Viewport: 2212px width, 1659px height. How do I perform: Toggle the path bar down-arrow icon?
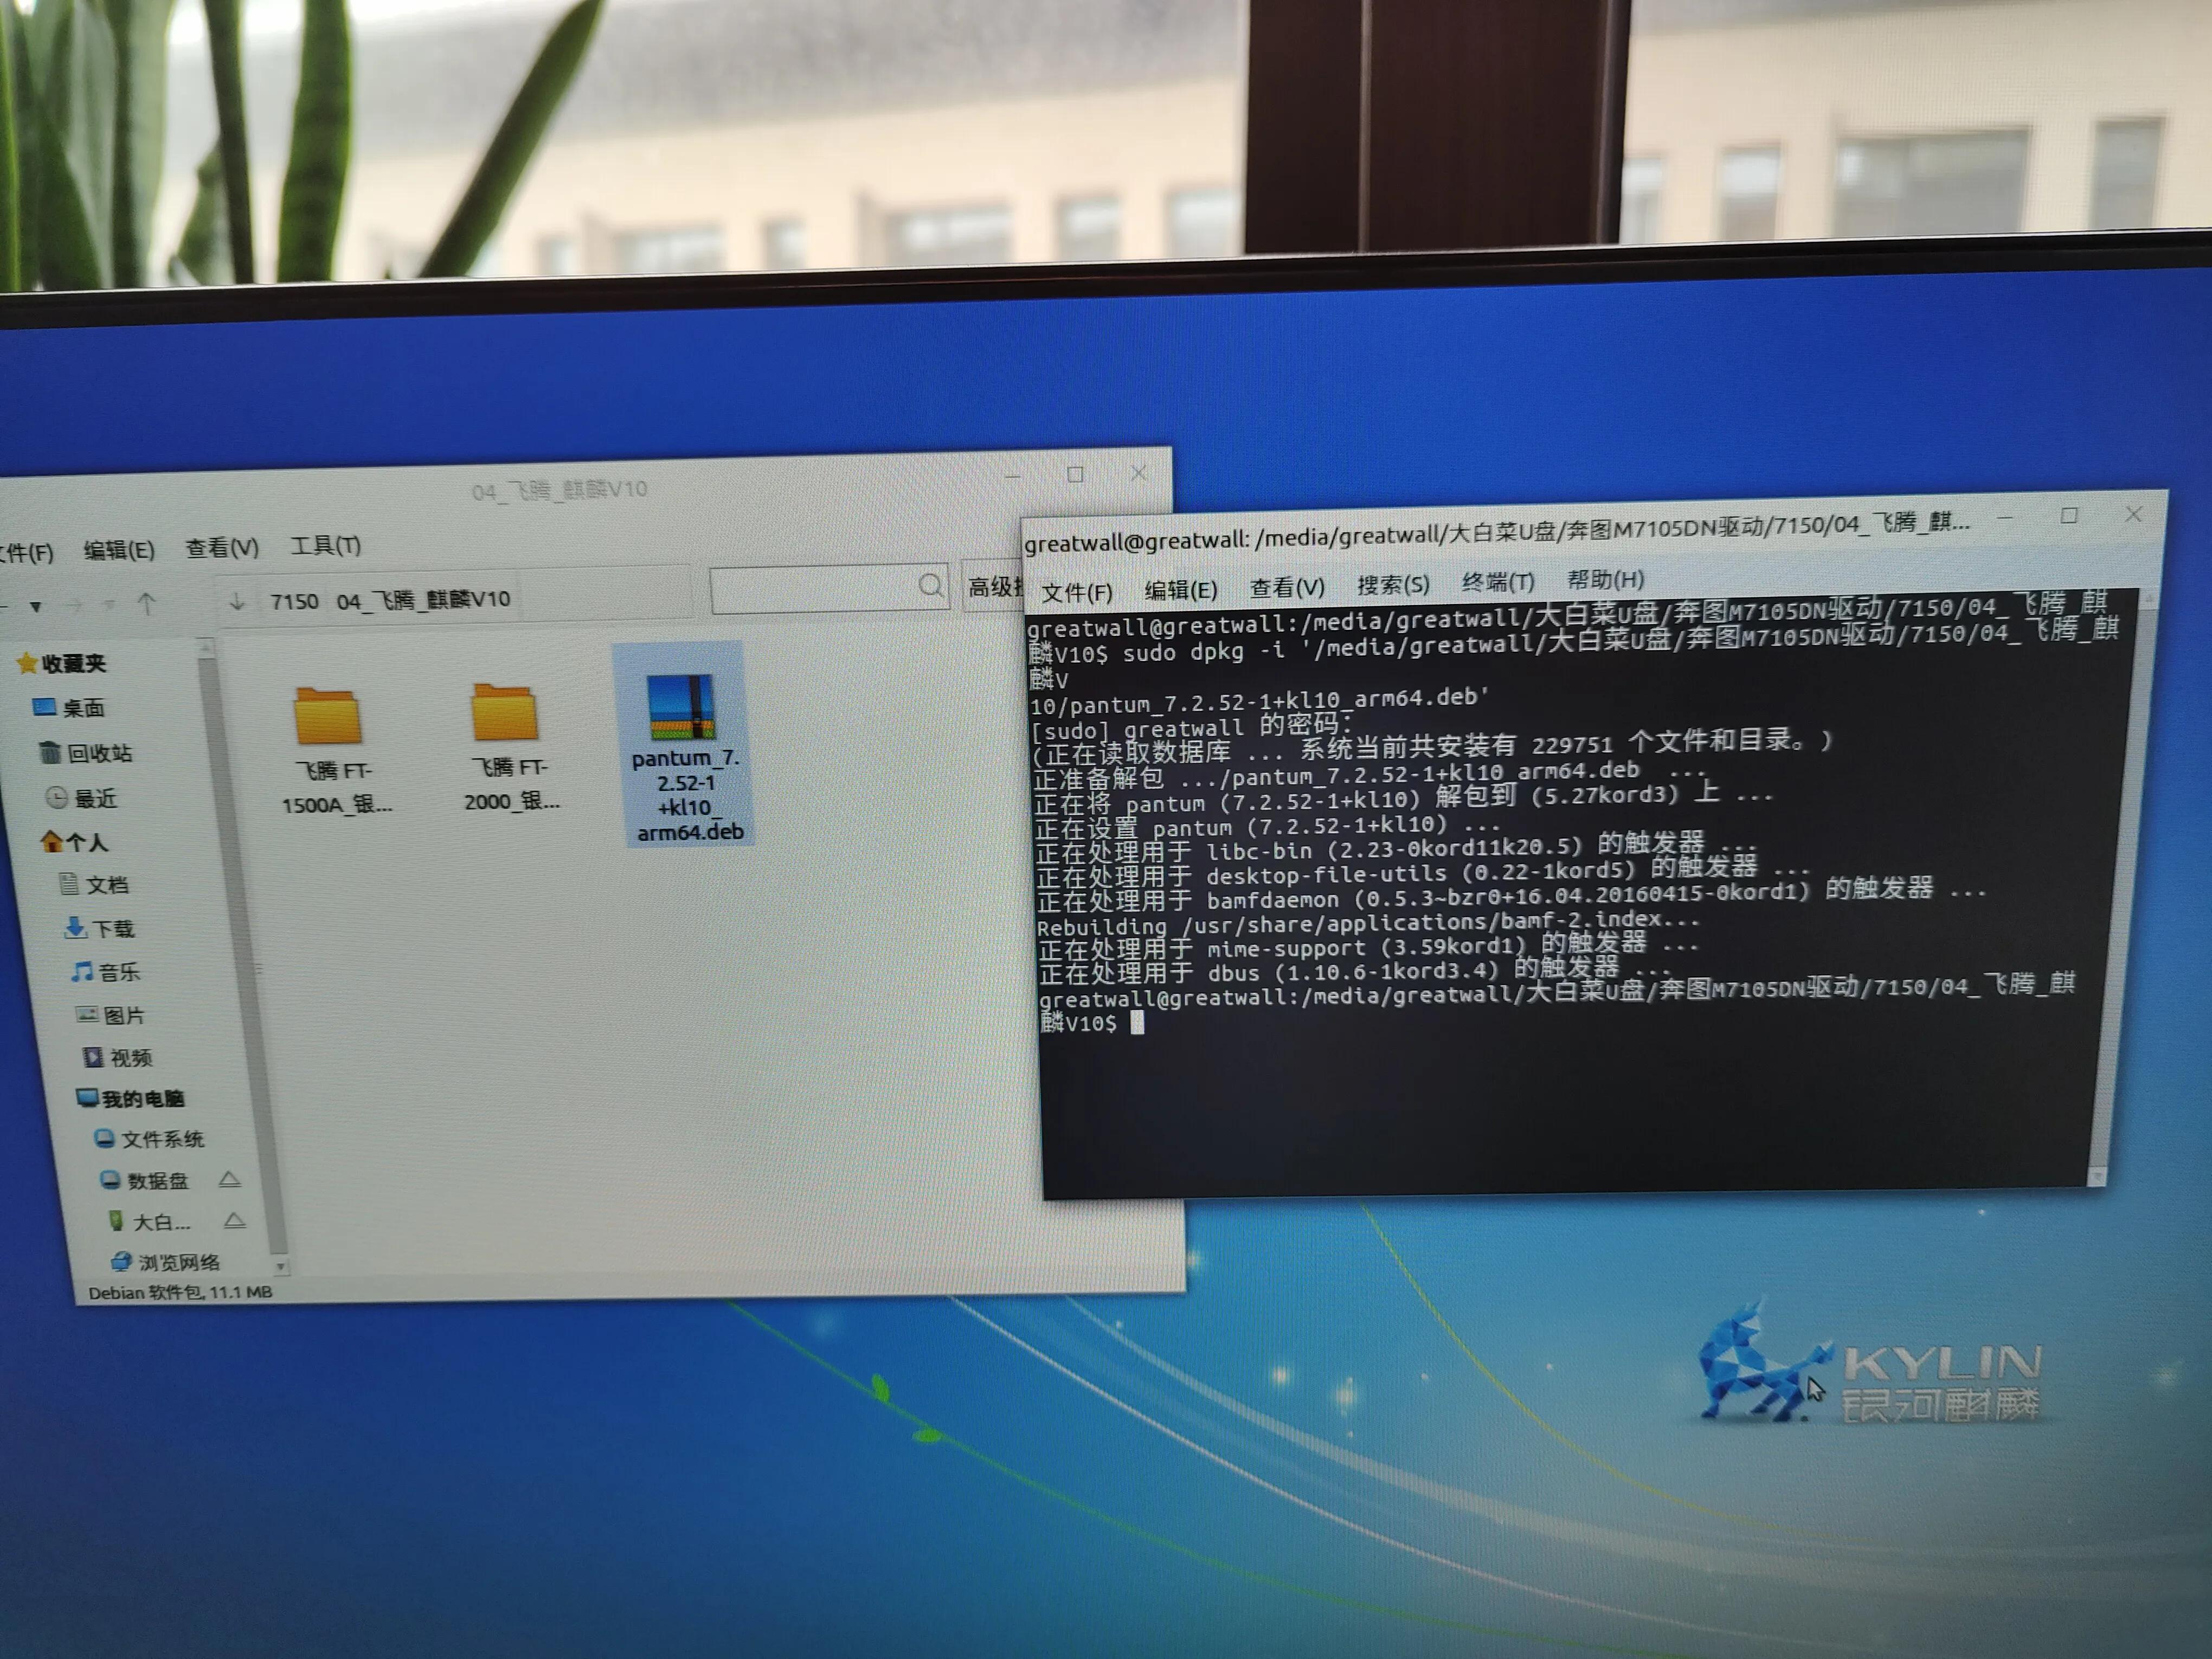[x=237, y=602]
